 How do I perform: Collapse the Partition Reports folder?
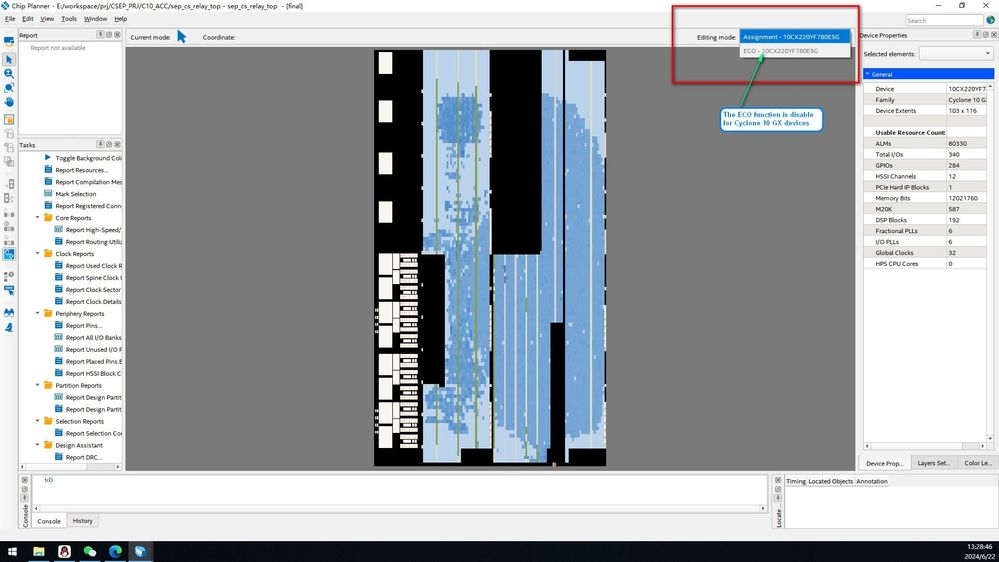point(38,385)
